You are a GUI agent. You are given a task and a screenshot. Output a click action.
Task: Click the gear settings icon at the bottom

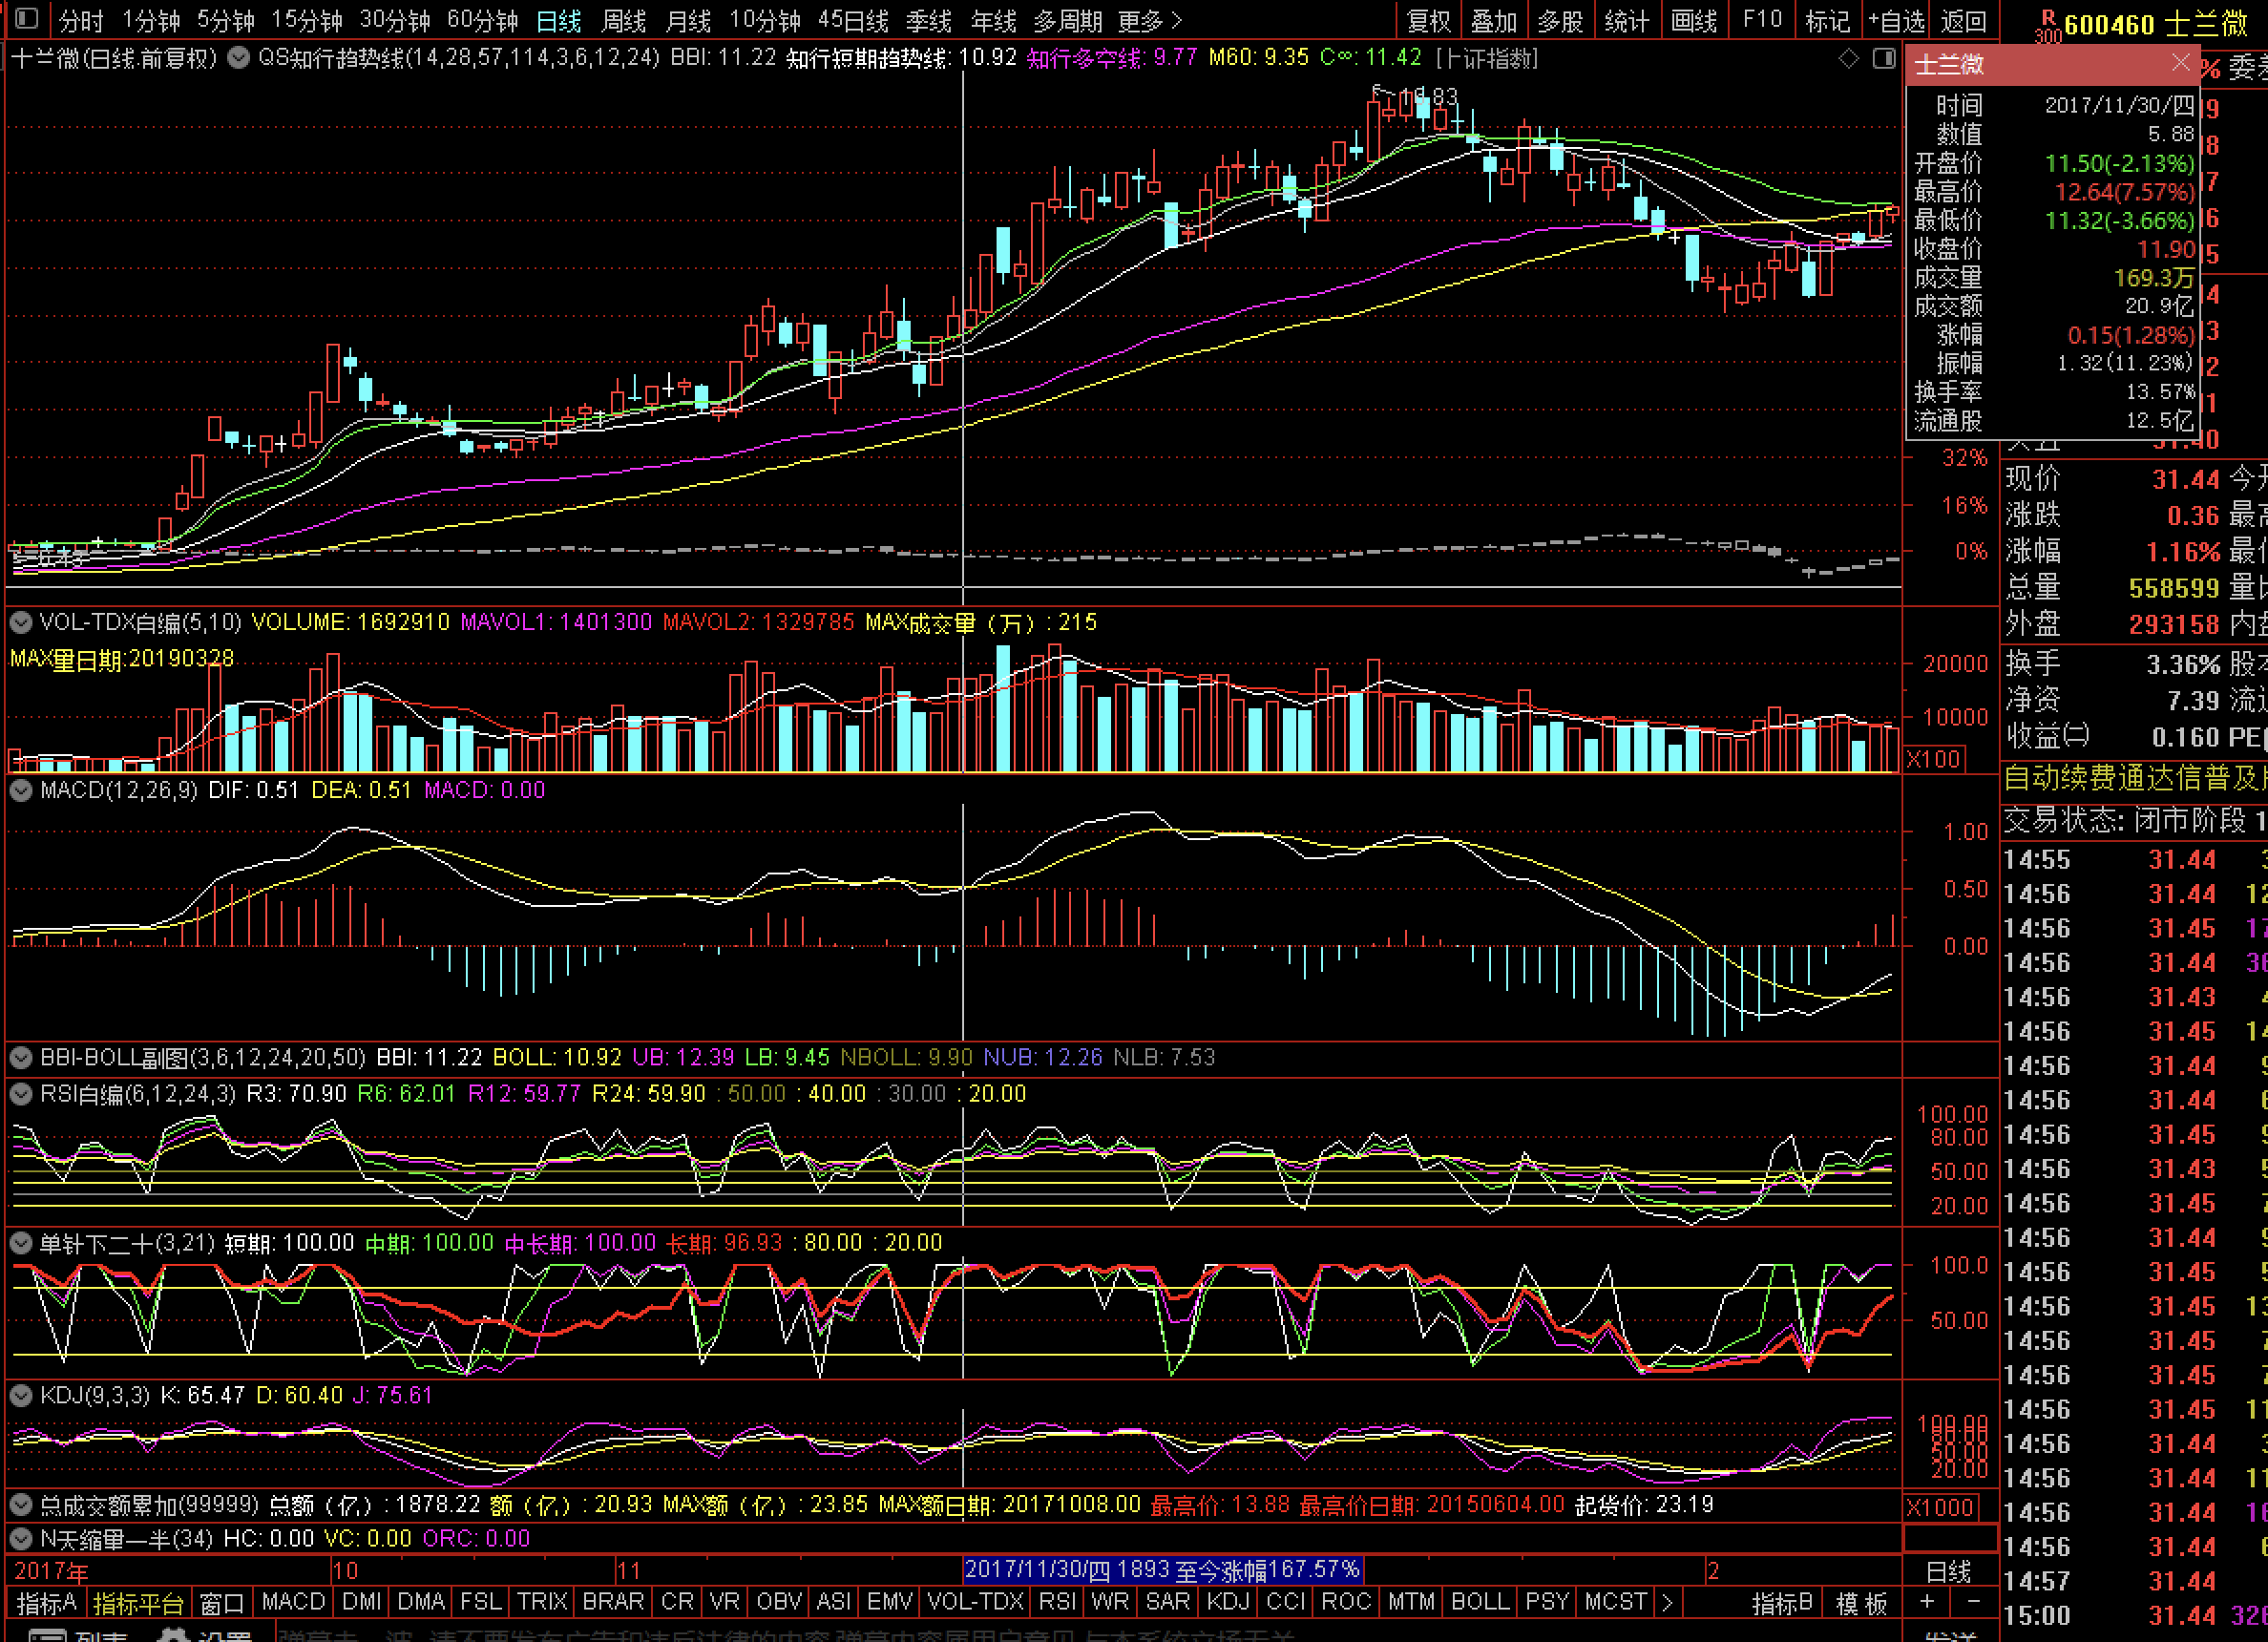click(x=174, y=1634)
